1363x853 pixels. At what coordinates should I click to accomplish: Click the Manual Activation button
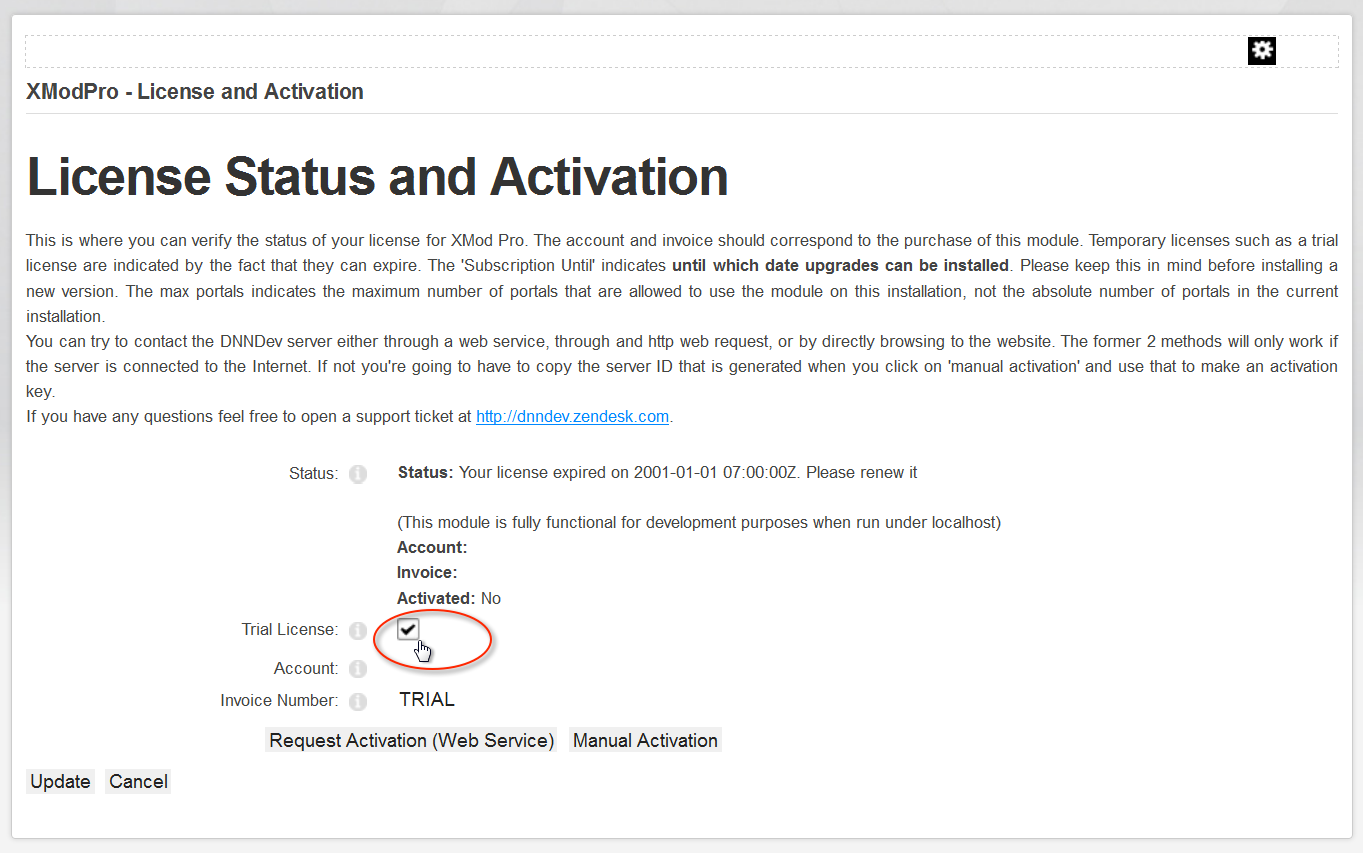(645, 741)
